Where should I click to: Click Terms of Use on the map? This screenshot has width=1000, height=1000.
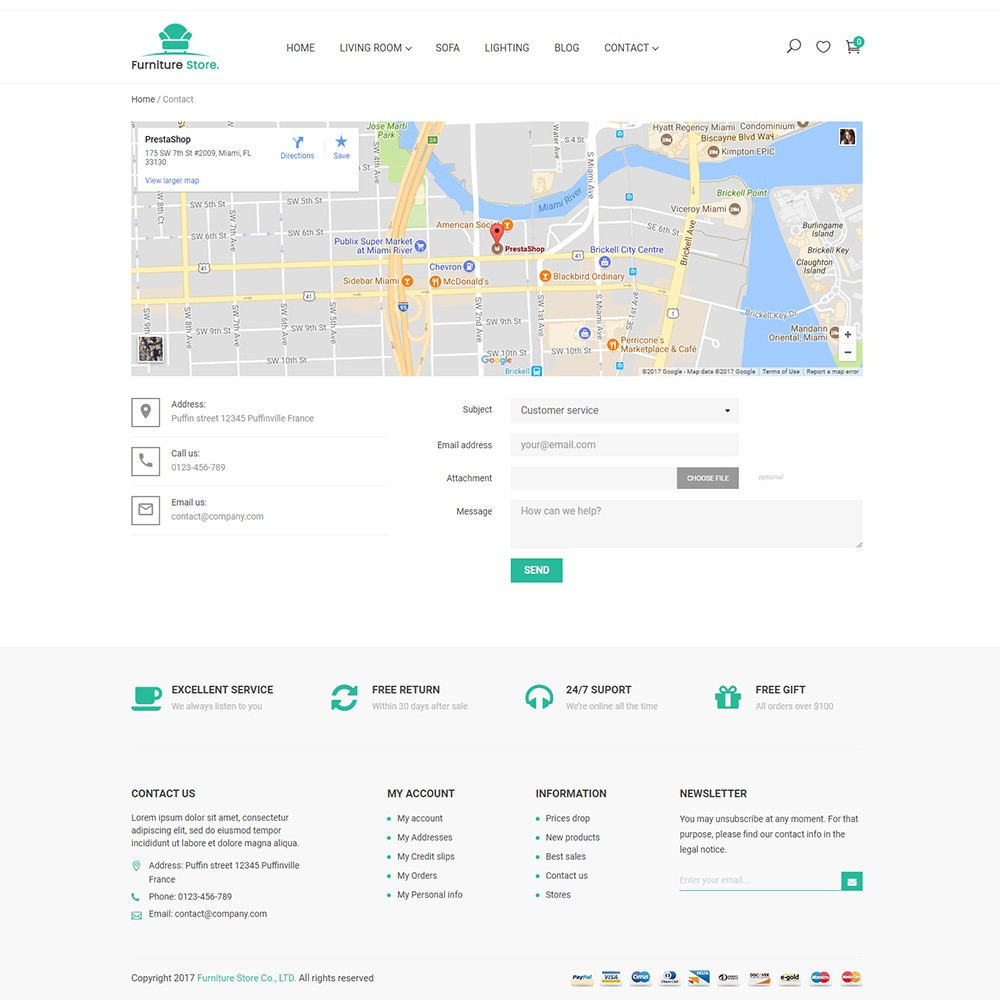pyautogui.click(x=781, y=371)
